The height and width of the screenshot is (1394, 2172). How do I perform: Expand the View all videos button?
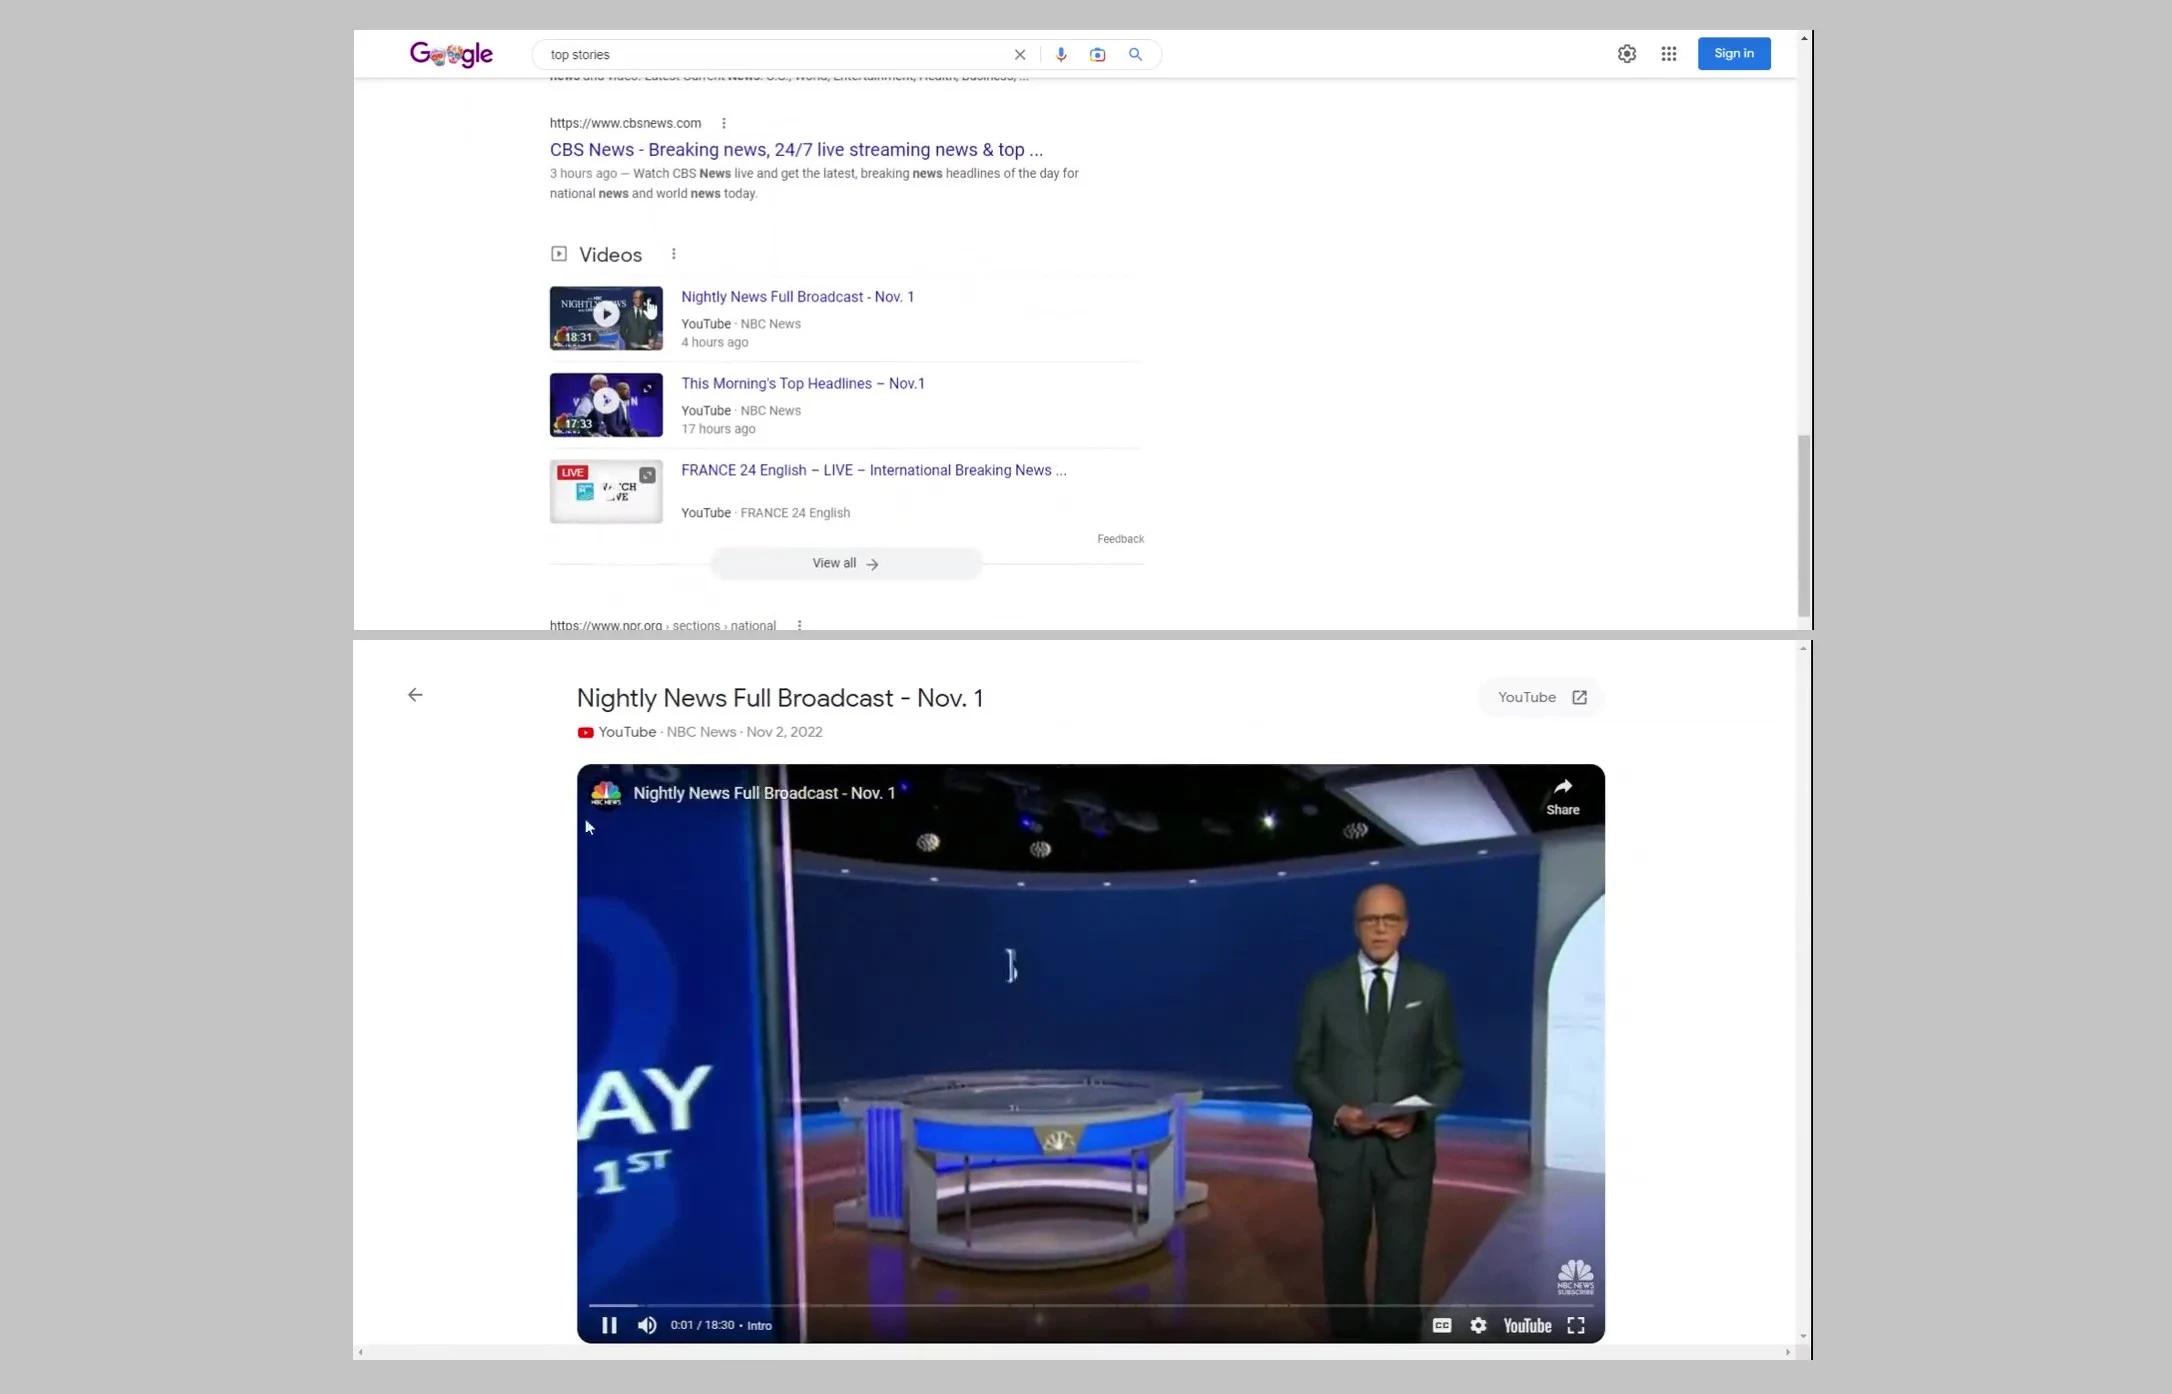[845, 564]
